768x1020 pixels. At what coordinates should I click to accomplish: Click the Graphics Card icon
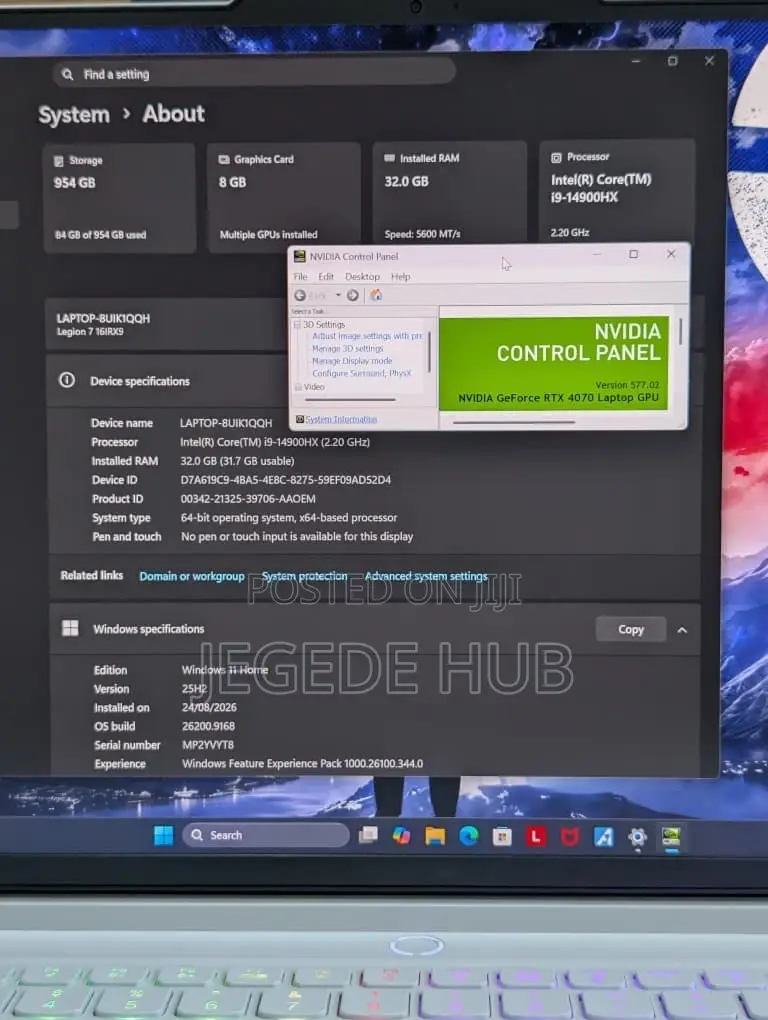pyautogui.click(x=224, y=159)
